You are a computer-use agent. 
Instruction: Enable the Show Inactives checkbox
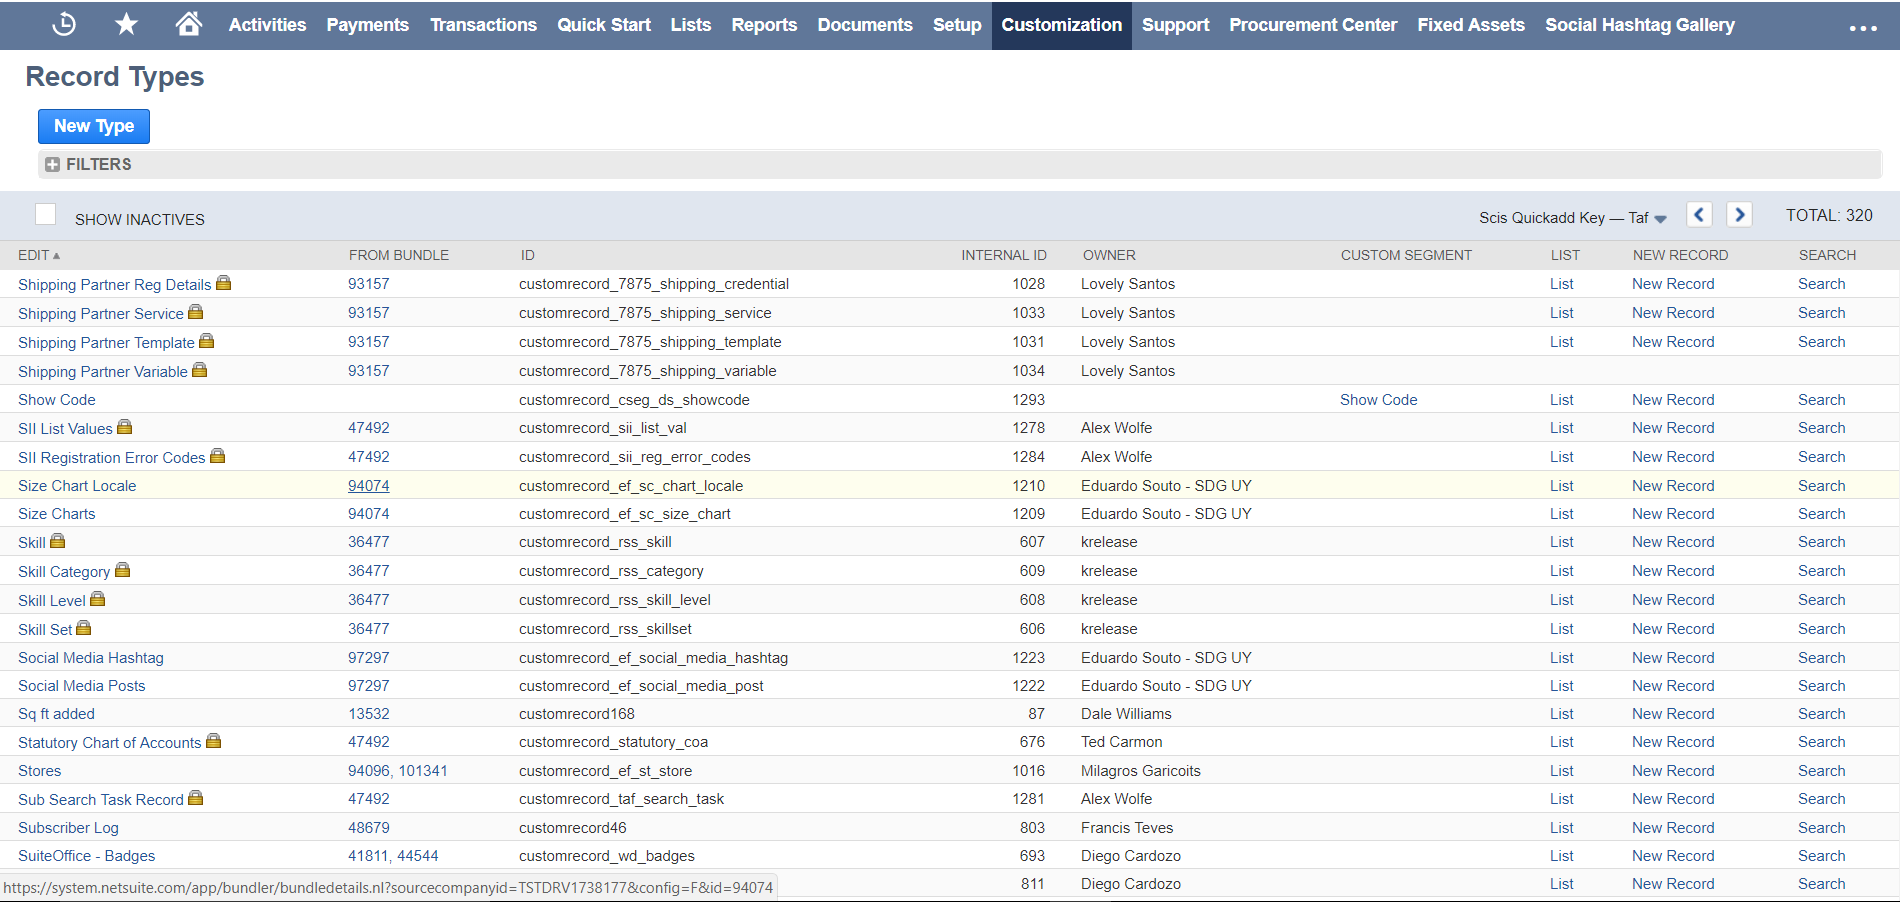46,213
